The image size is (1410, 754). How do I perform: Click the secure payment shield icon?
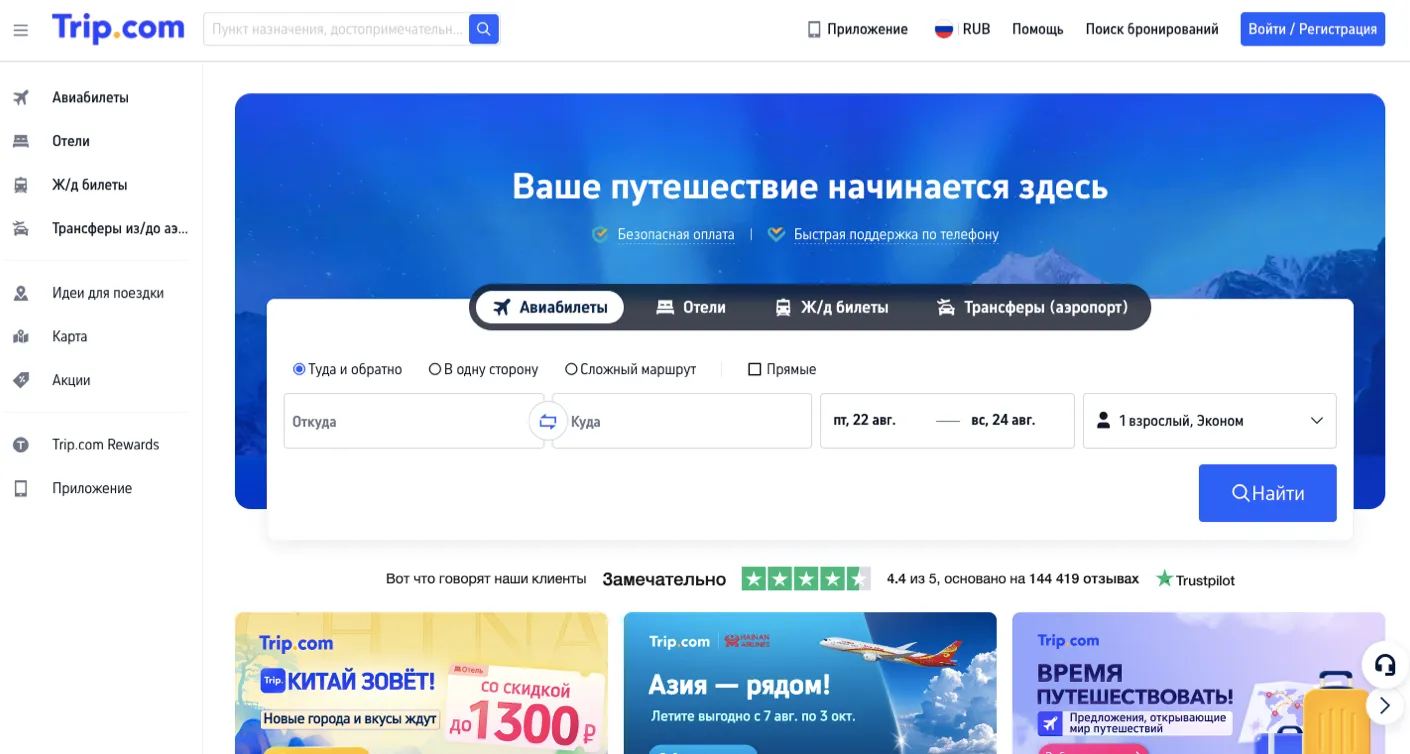pos(600,234)
